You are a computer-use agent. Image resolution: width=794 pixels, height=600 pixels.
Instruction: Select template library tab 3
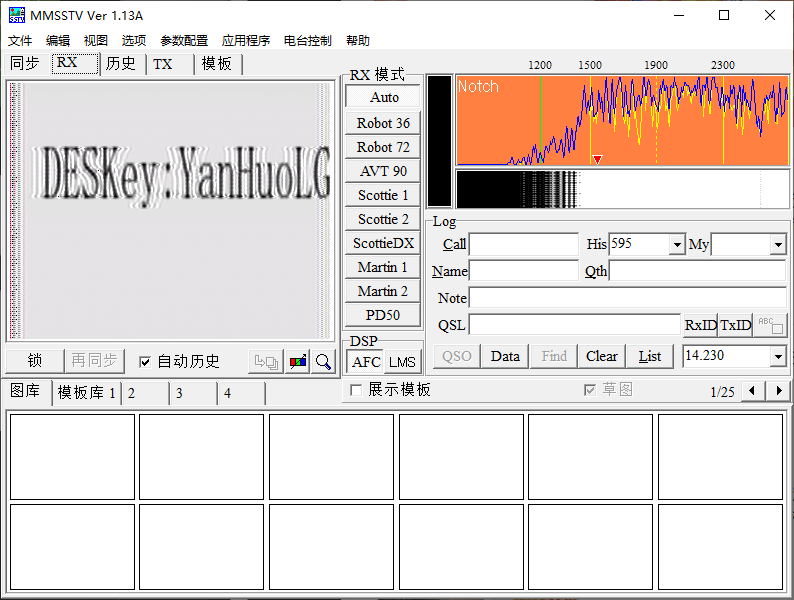(x=193, y=393)
